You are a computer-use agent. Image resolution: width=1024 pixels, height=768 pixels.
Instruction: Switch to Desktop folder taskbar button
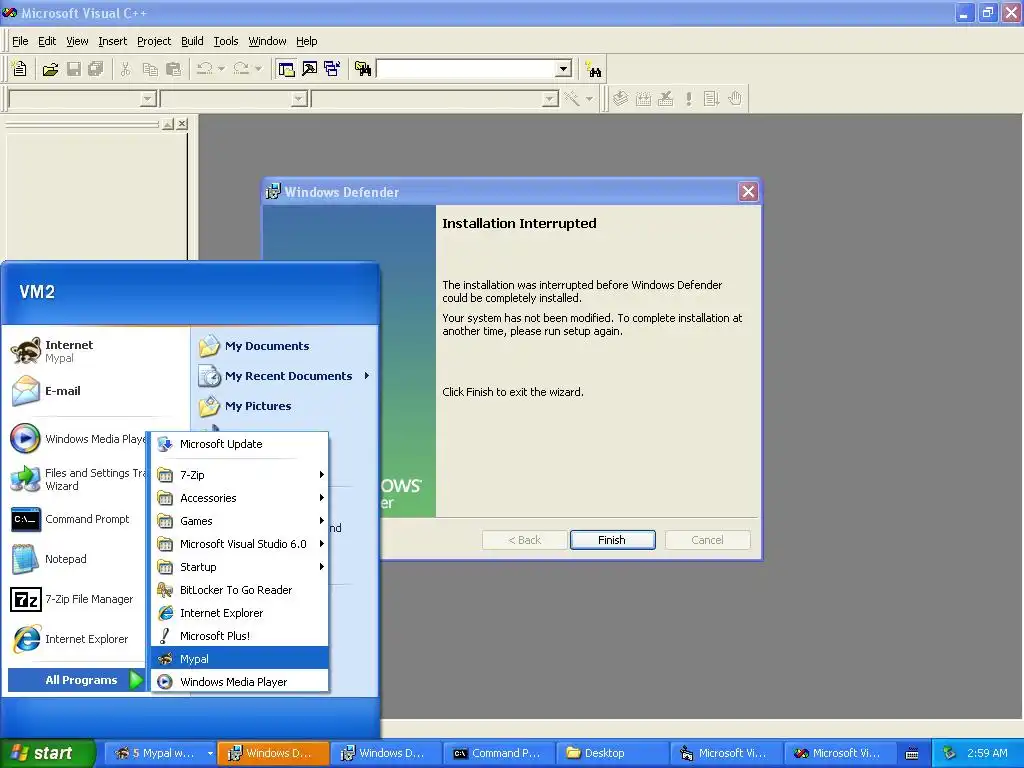tap(612, 753)
